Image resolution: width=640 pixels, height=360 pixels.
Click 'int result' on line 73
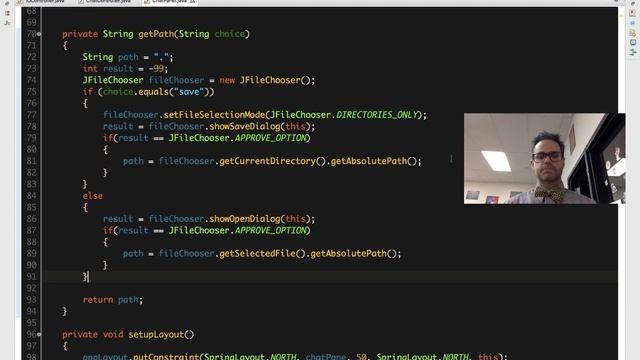(x=108, y=69)
